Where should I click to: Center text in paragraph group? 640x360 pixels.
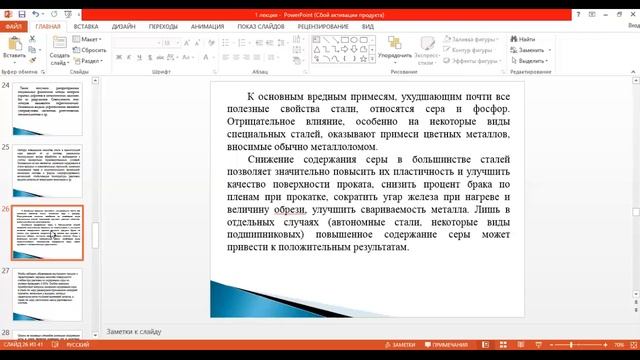pyautogui.click(x=236, y=58)
